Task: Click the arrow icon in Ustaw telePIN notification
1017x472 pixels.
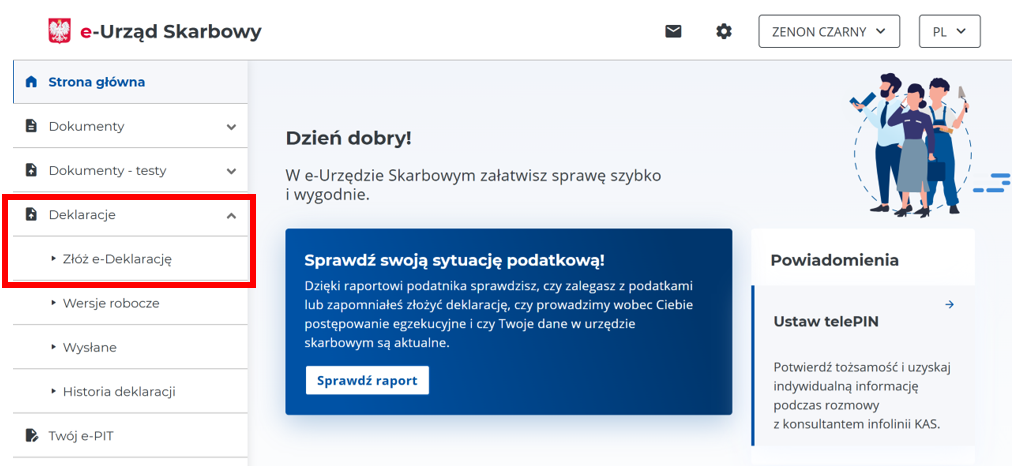Action: (950, 304)
